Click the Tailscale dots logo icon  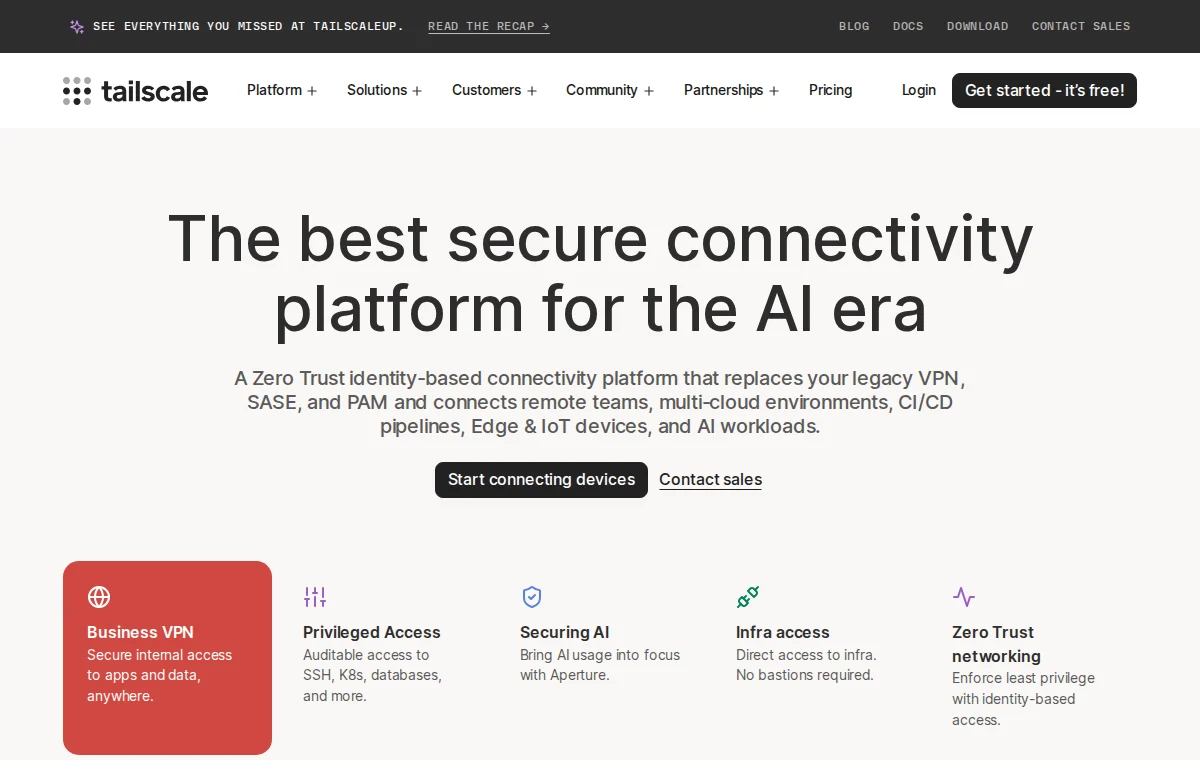[x=77, y=91]
